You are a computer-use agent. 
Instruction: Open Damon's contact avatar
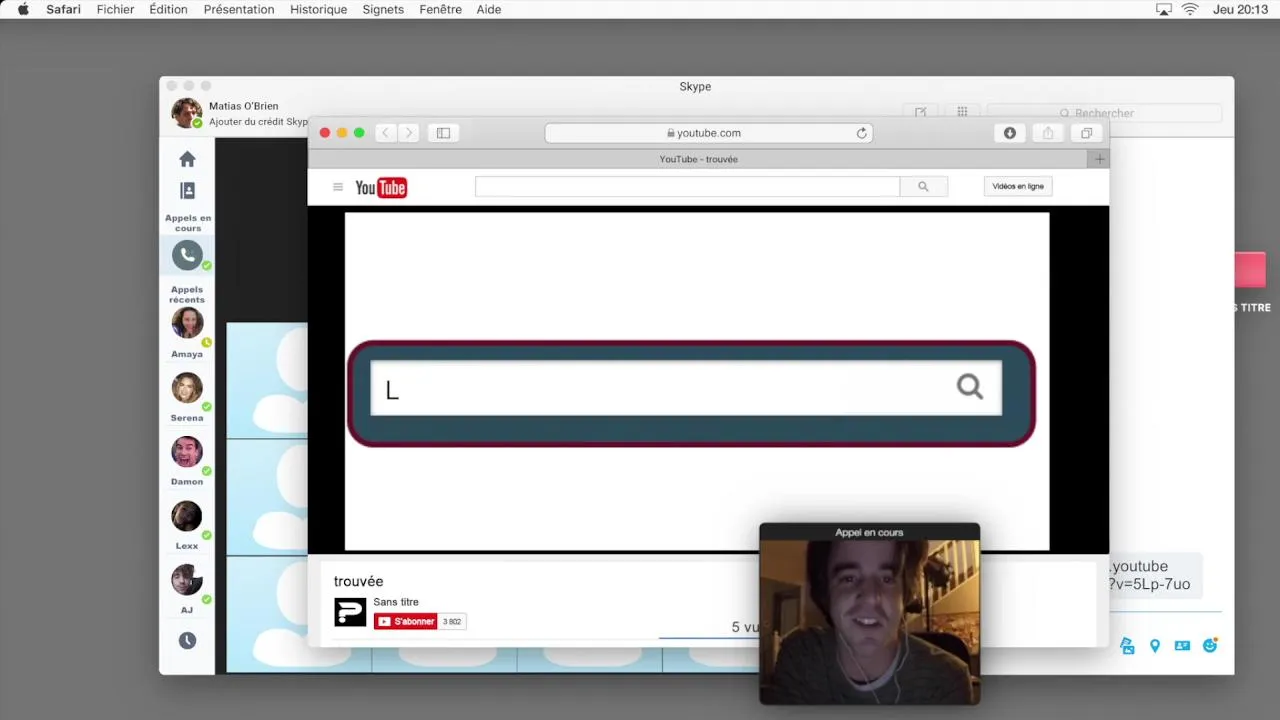tap(187, 451)
